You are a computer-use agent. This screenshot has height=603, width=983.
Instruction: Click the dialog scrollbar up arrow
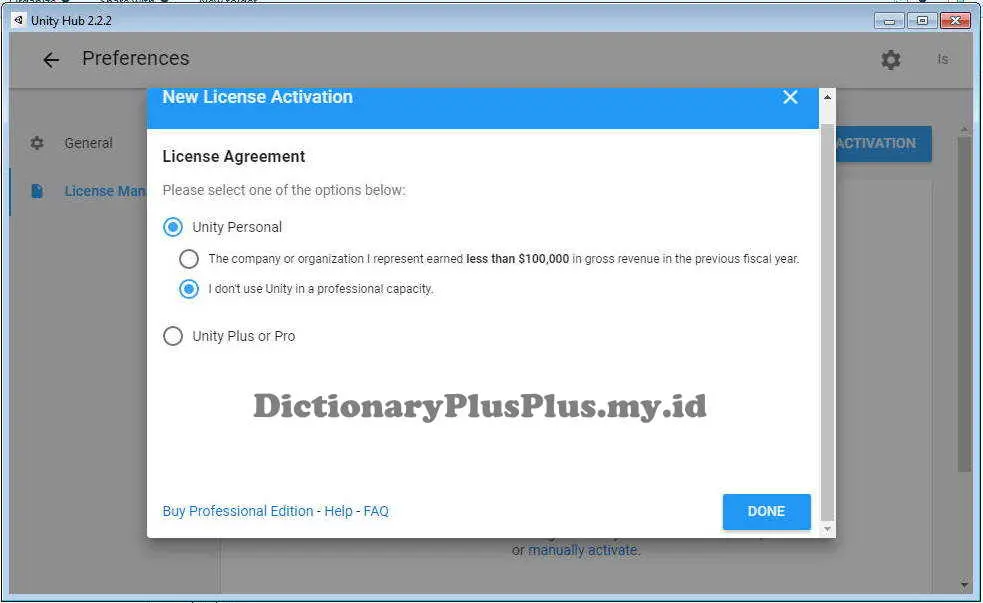[x=828, y=97]
